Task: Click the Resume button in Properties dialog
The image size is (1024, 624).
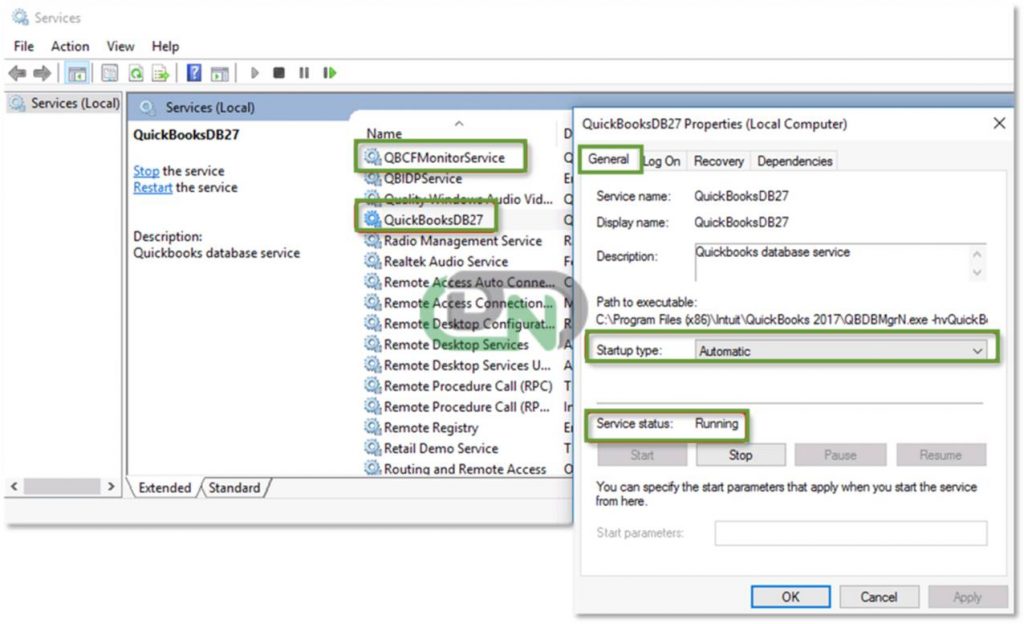Action: pyautogui.click(x=940, y=455)
